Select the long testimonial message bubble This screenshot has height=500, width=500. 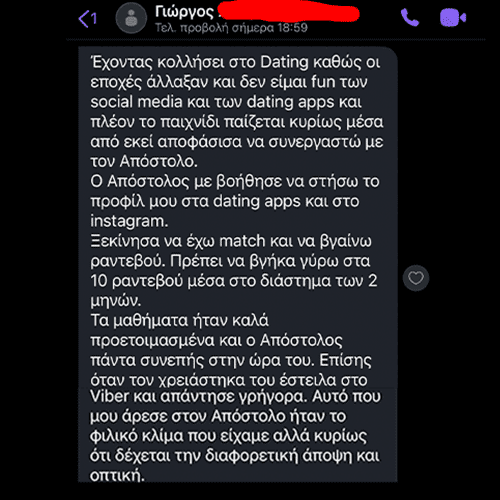pos(238,265)
